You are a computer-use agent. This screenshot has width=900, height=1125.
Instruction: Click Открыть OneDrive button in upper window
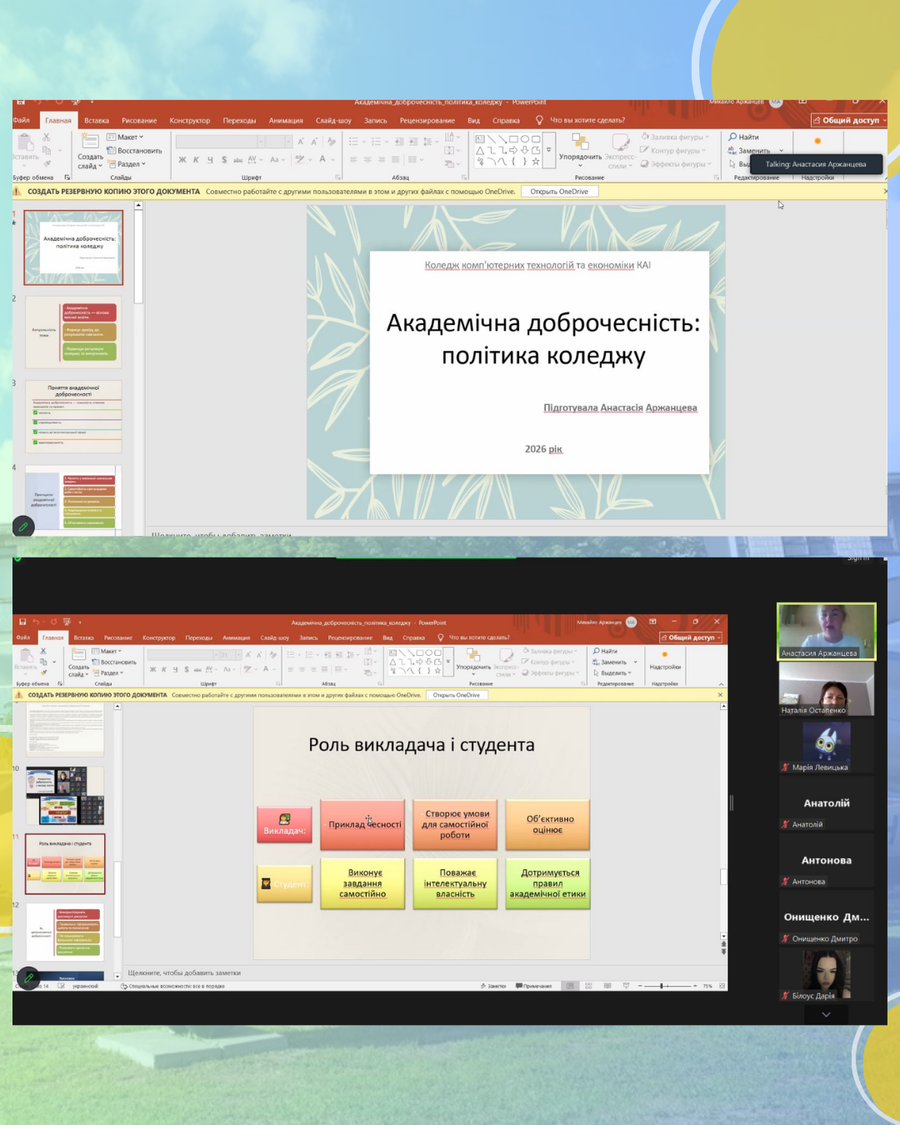tap(558, 191)
